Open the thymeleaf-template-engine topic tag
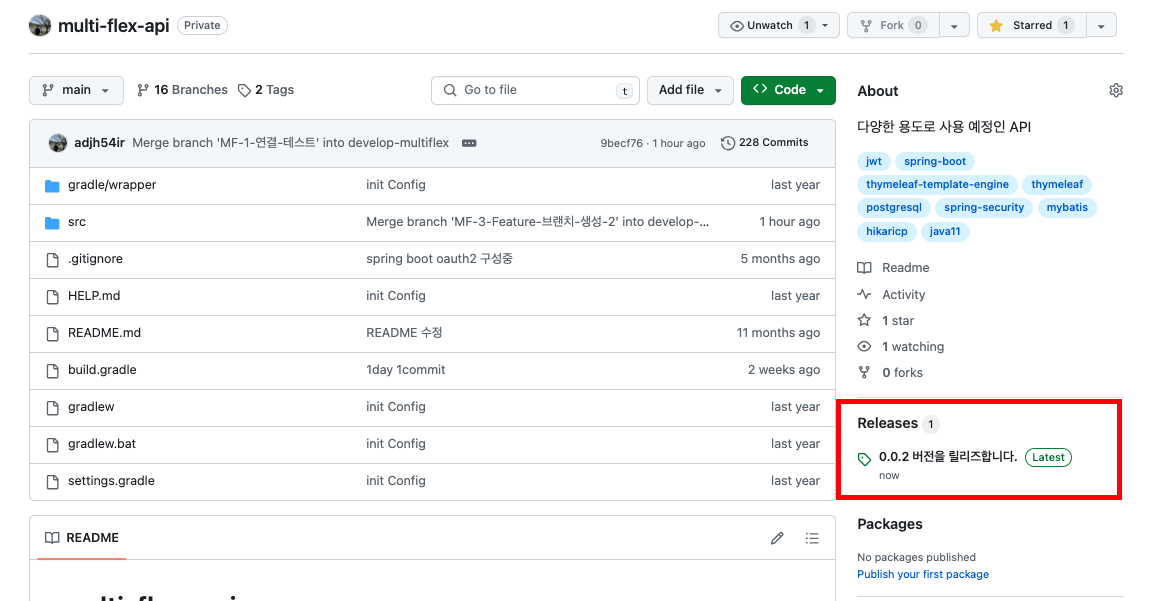 coord(937,185)
